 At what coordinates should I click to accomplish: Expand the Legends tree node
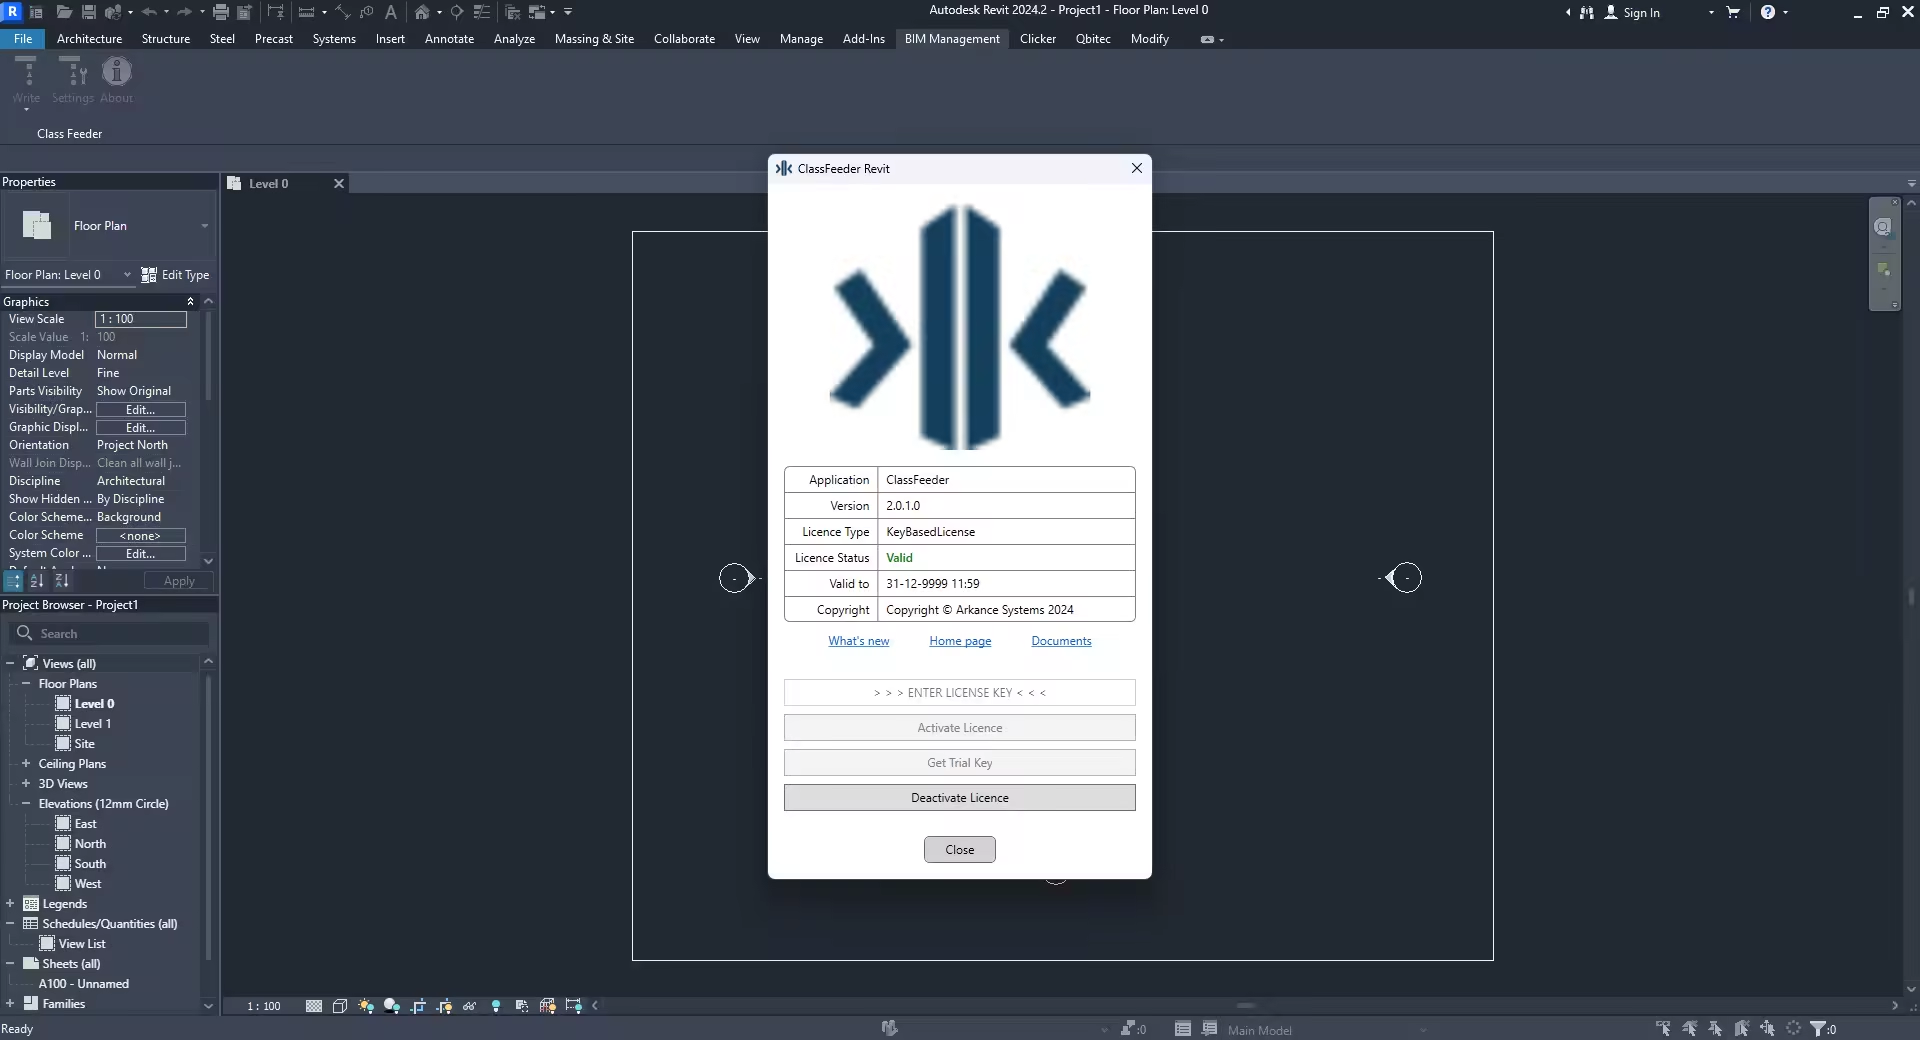10,903
